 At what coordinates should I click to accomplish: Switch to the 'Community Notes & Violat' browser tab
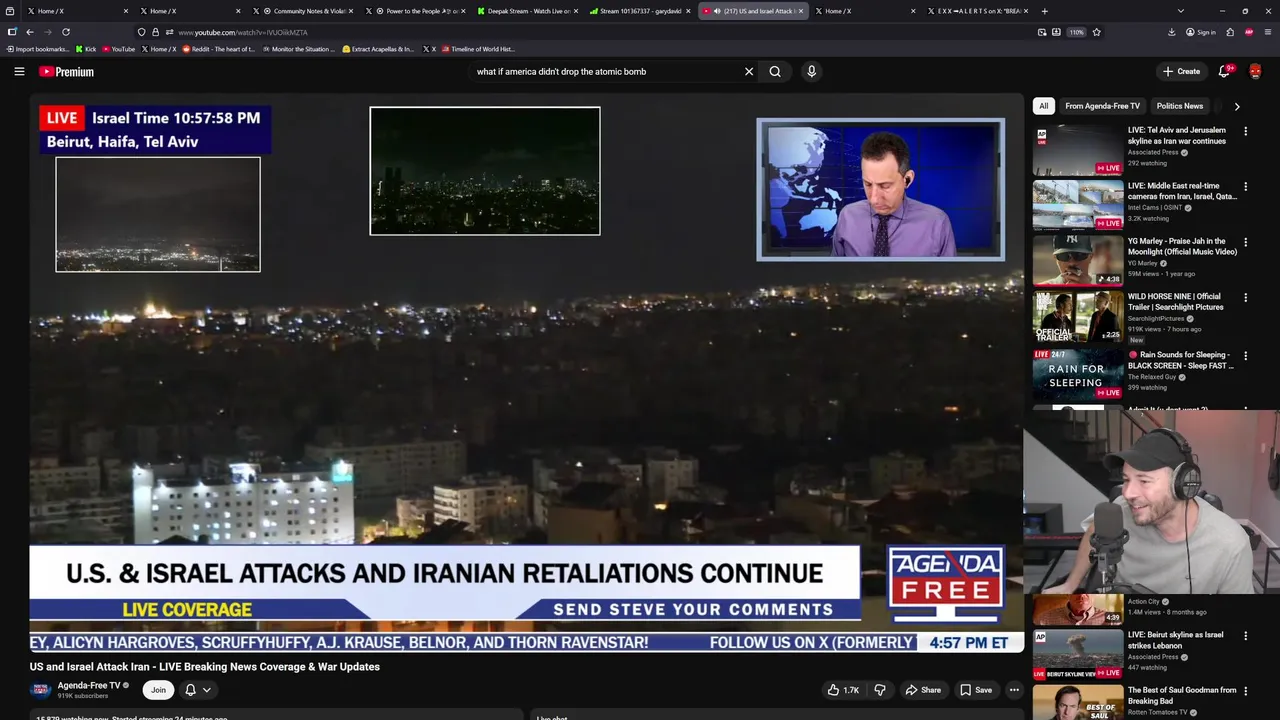[x=304, y=11]
